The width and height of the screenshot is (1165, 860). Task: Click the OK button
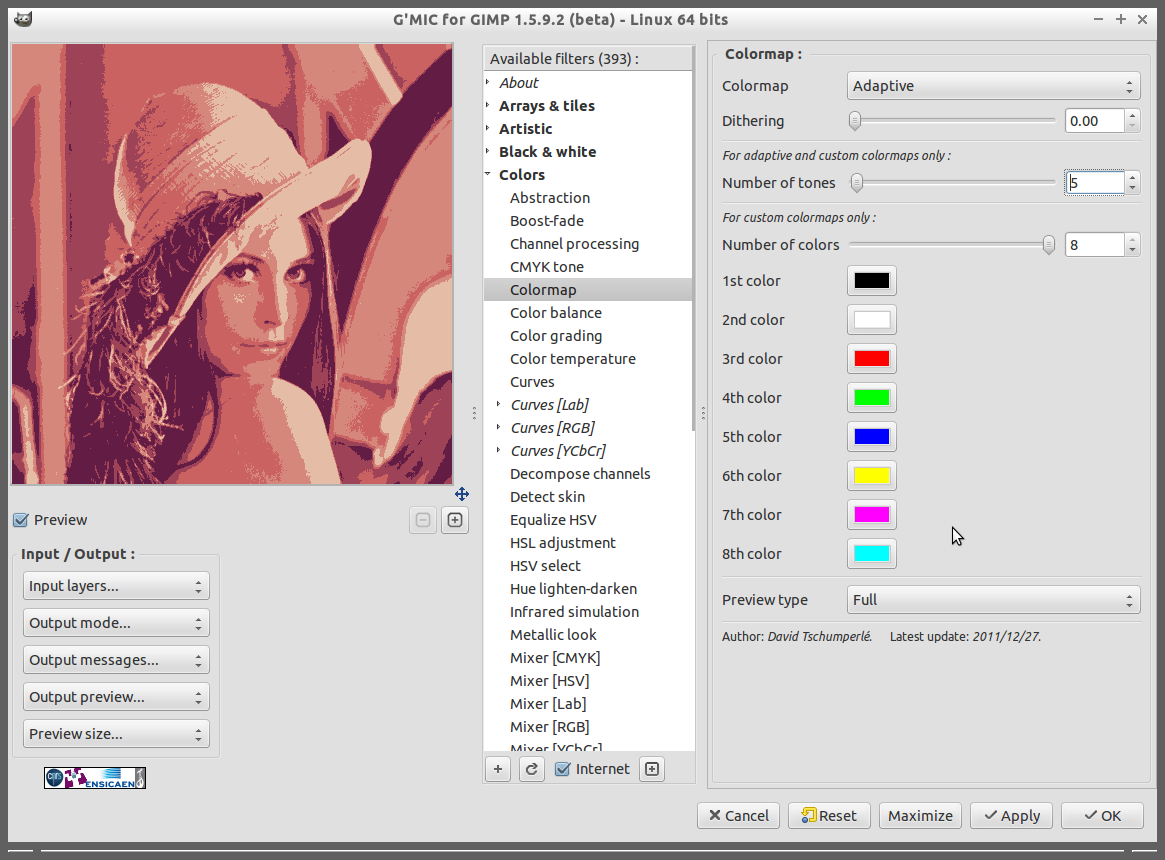tap(1102, 815)
